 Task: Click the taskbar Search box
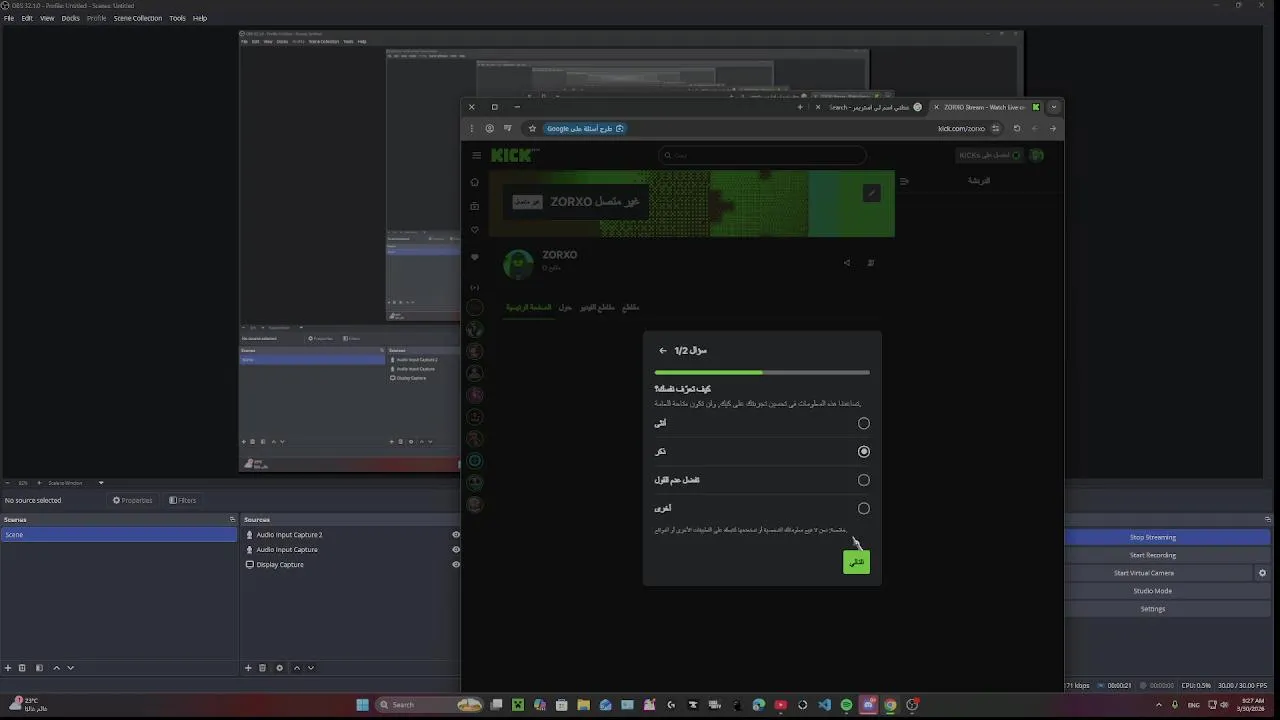coord(428,705)
